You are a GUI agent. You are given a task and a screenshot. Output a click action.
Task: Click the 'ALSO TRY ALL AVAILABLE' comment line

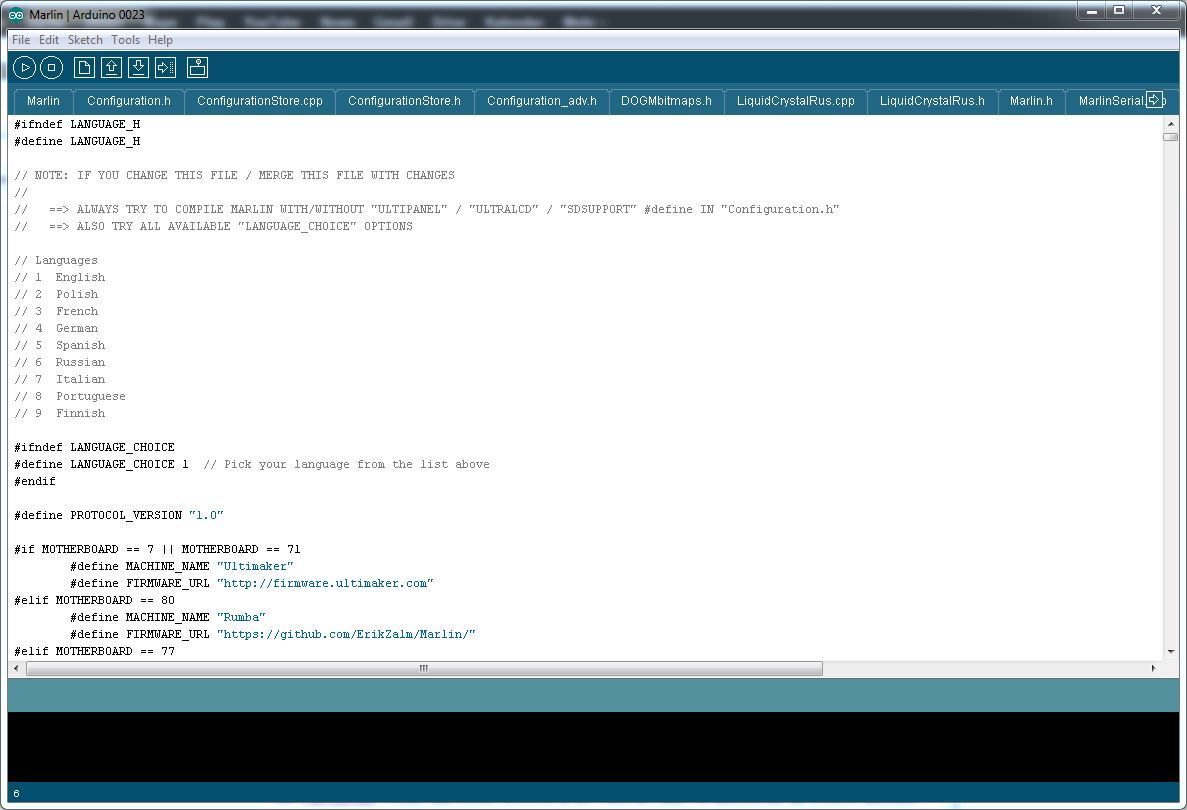pos(213,226)
